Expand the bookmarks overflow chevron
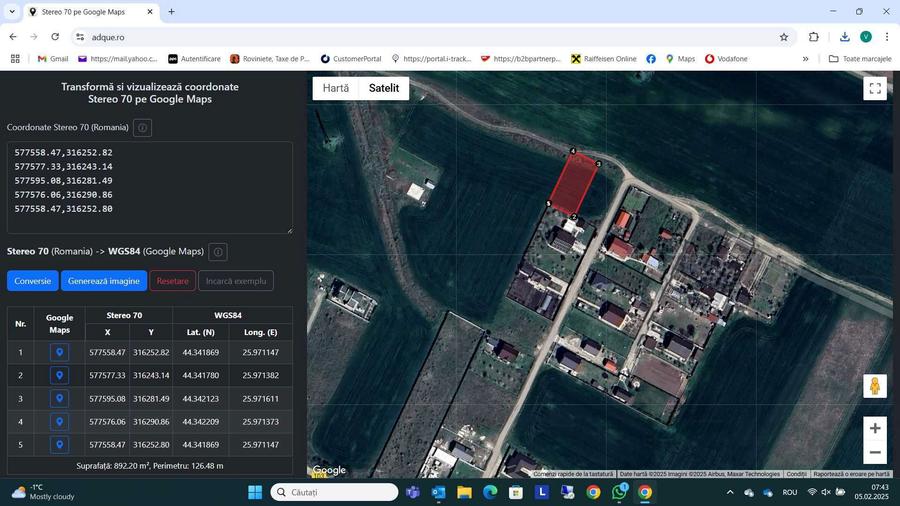Viewport: 900px width, 506px height. click(805, 59)
